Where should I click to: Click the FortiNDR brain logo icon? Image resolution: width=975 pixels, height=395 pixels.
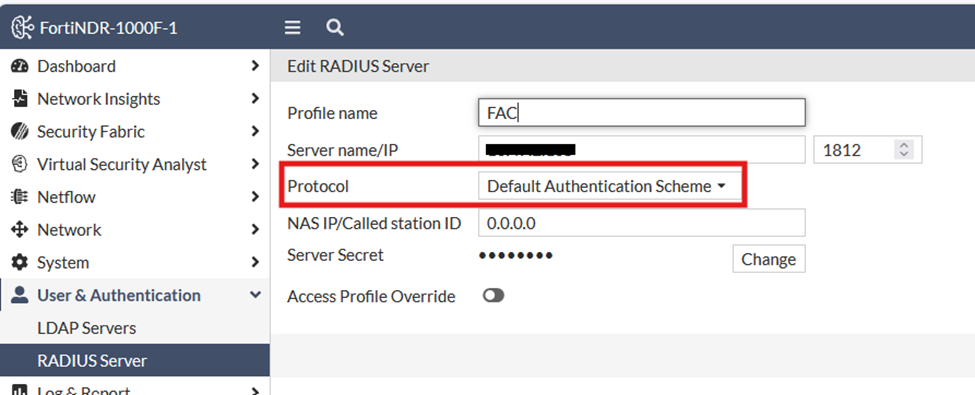click(x=22, y=27)
